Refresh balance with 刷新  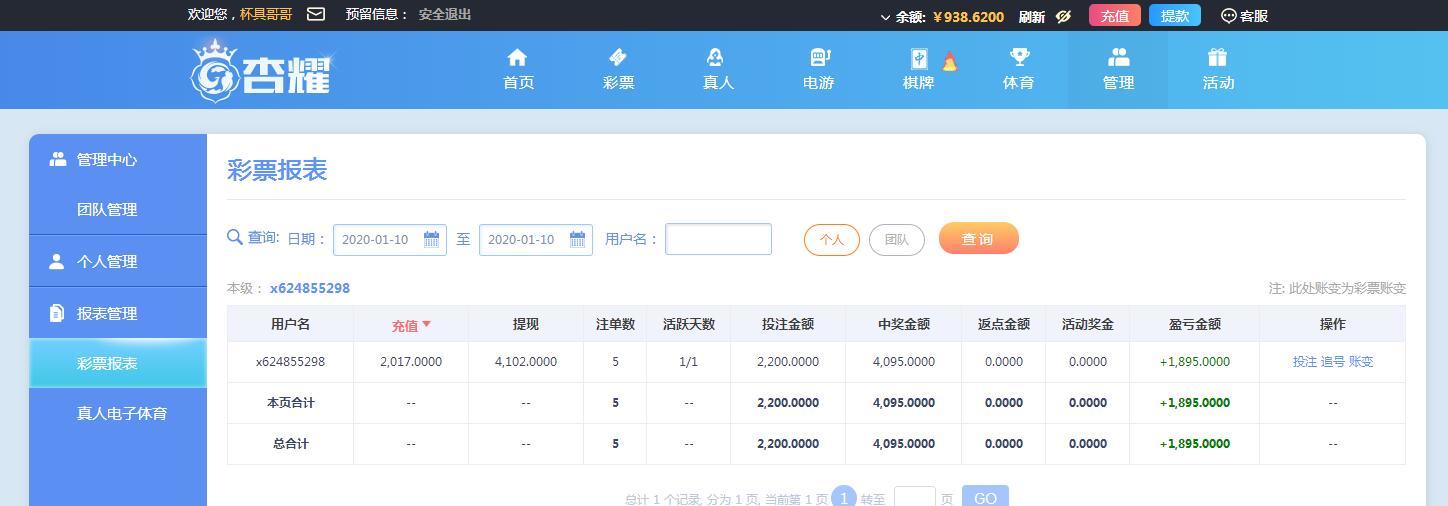coord(1032,16)
